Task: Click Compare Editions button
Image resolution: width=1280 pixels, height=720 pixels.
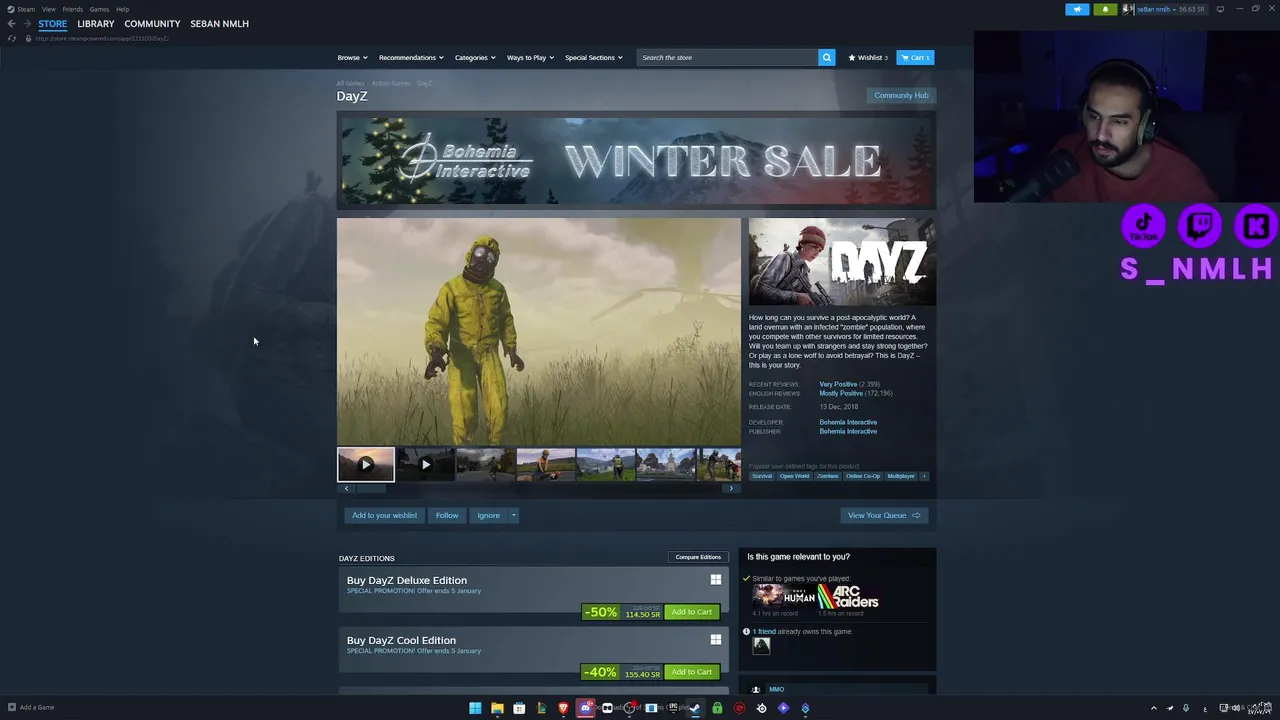Action: pyautogui.click(x=698, y=557)
